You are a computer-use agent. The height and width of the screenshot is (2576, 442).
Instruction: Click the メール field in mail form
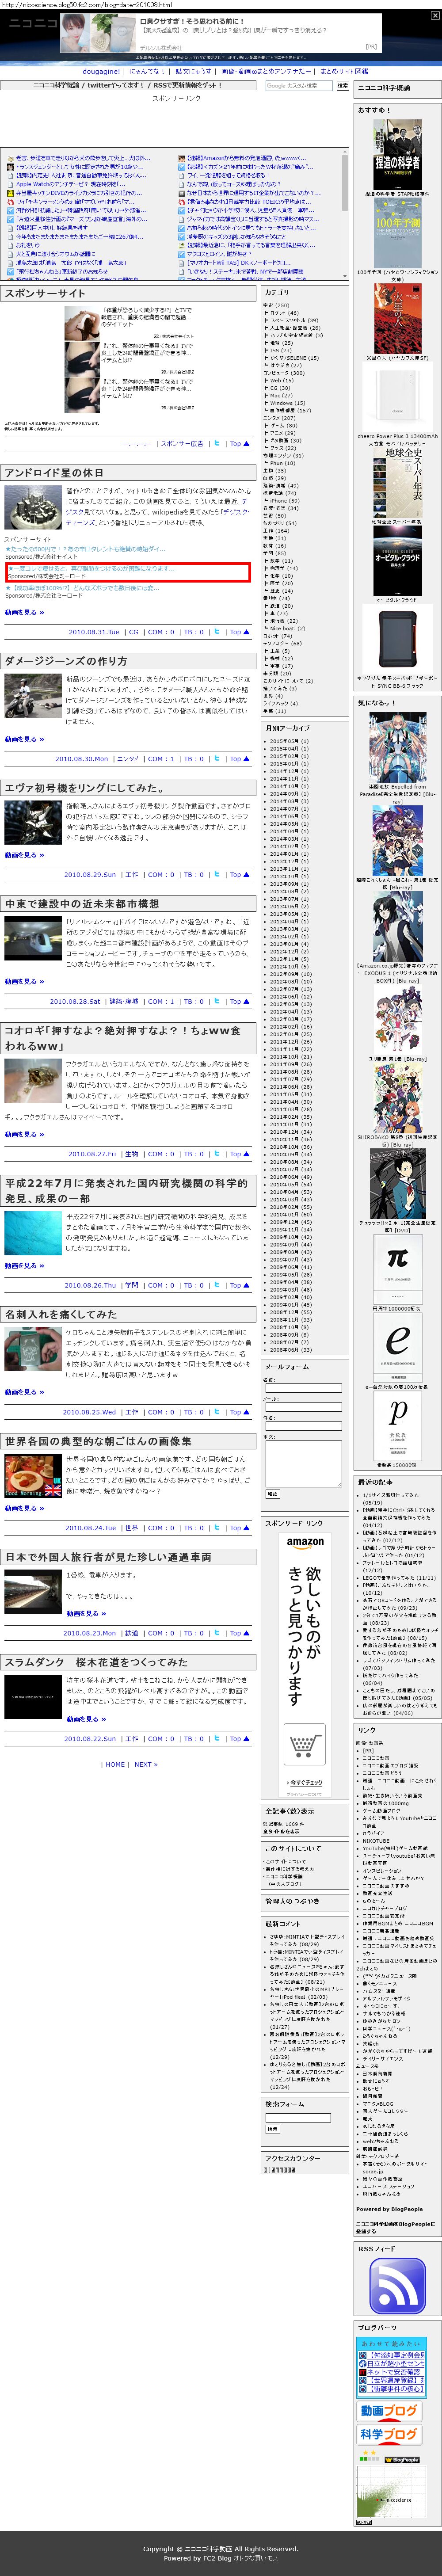pyautogui.click(x=303, y=1407)
